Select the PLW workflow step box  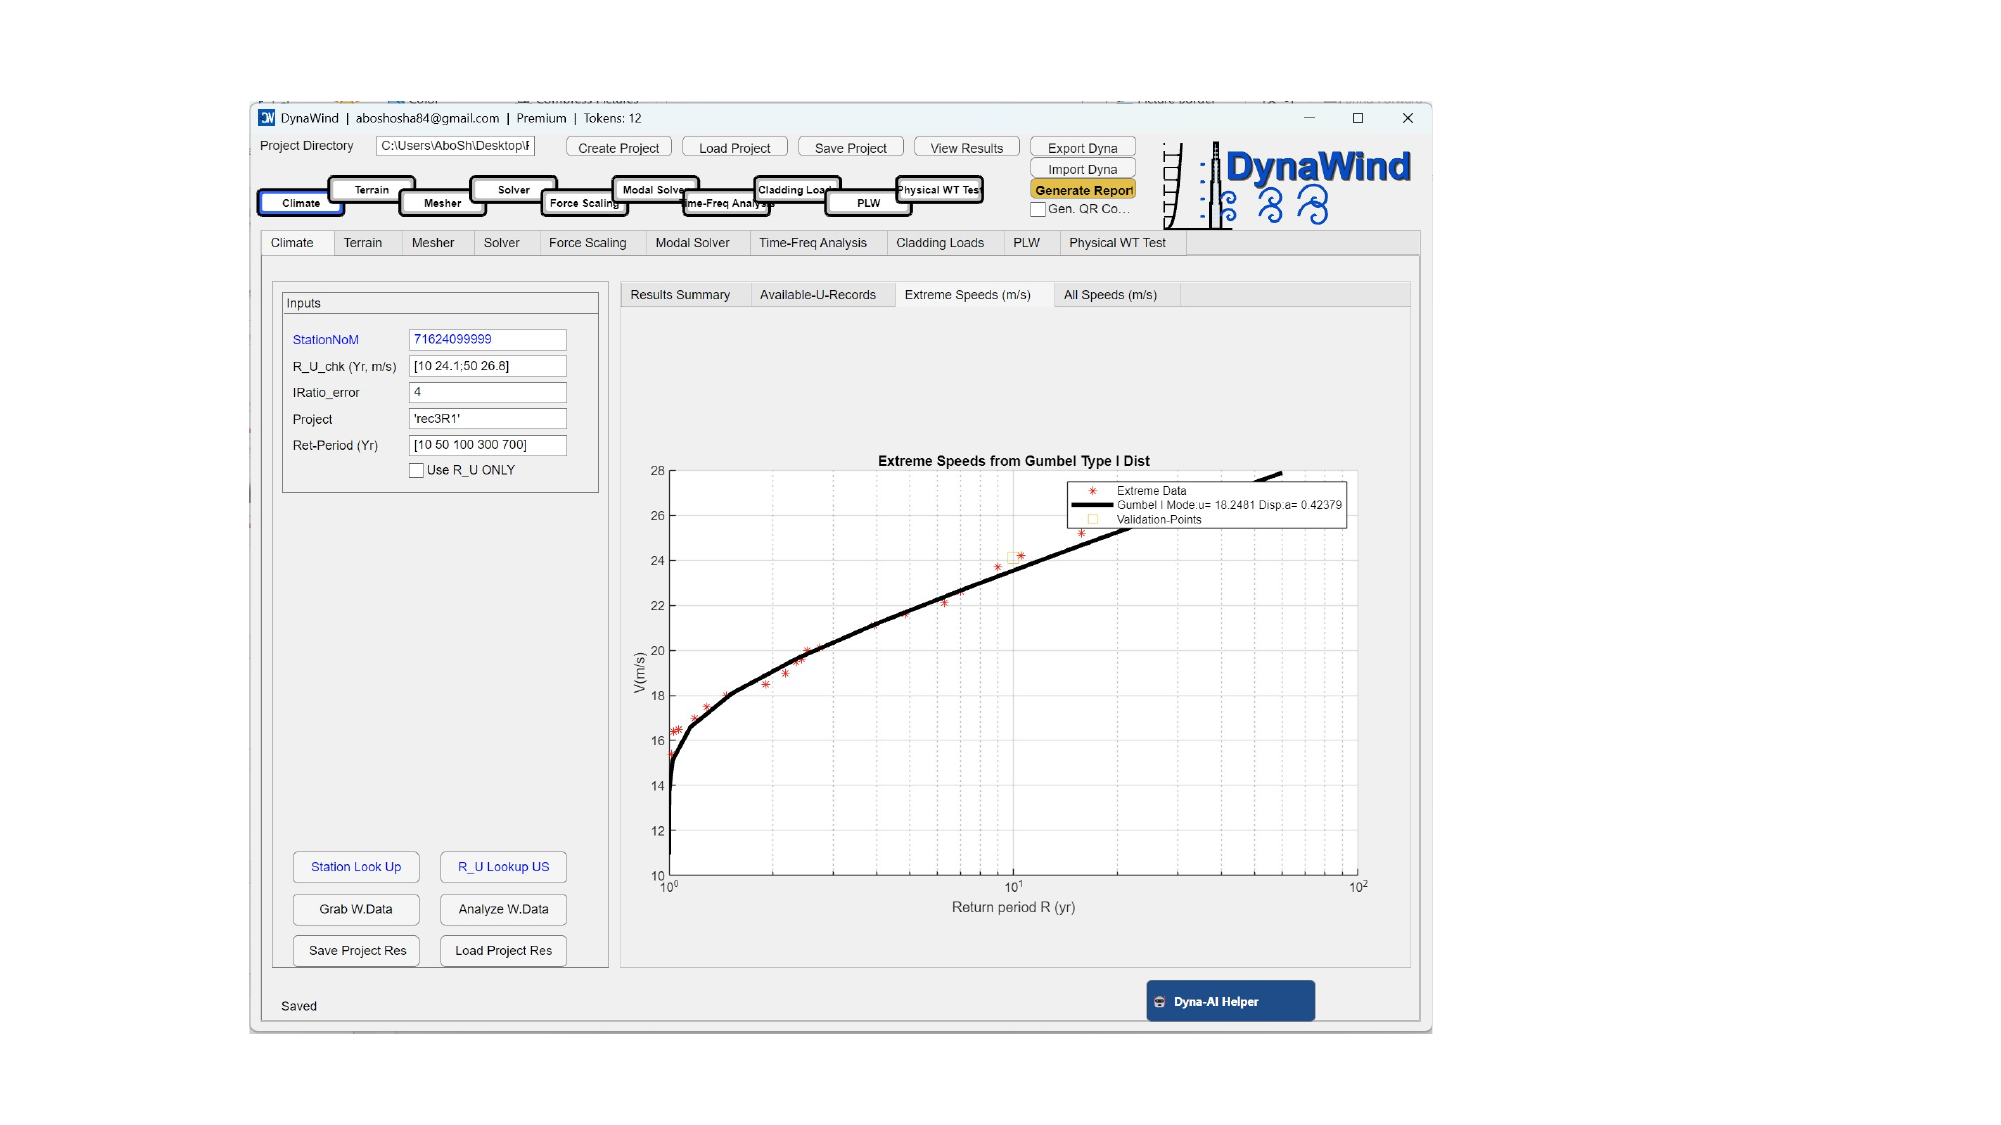[868, 203]
